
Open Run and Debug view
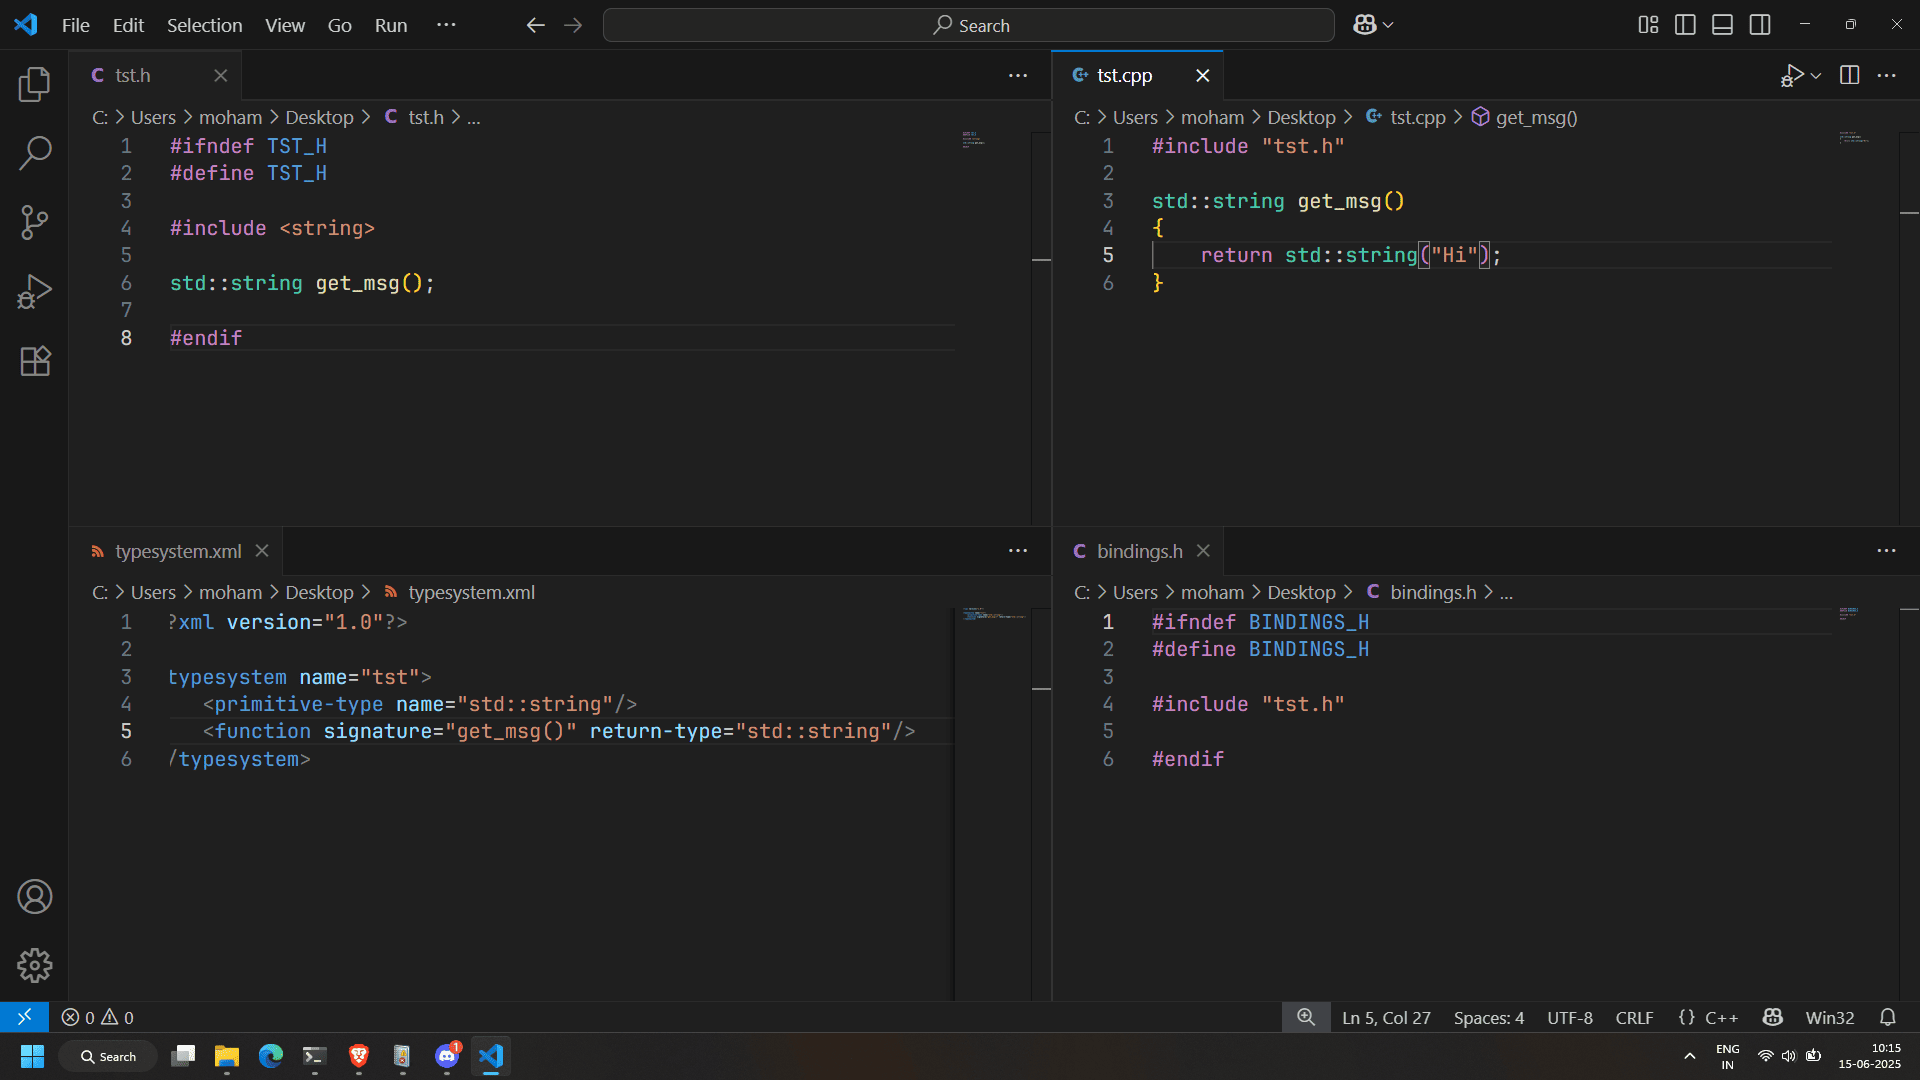tap(35, 291)
